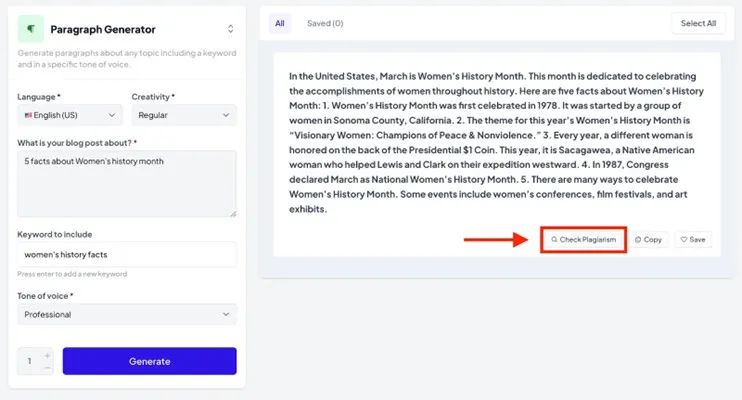This screenshot has height=400, width=742.
Task: Click the Keyword to include field
Action: (127, 255)
